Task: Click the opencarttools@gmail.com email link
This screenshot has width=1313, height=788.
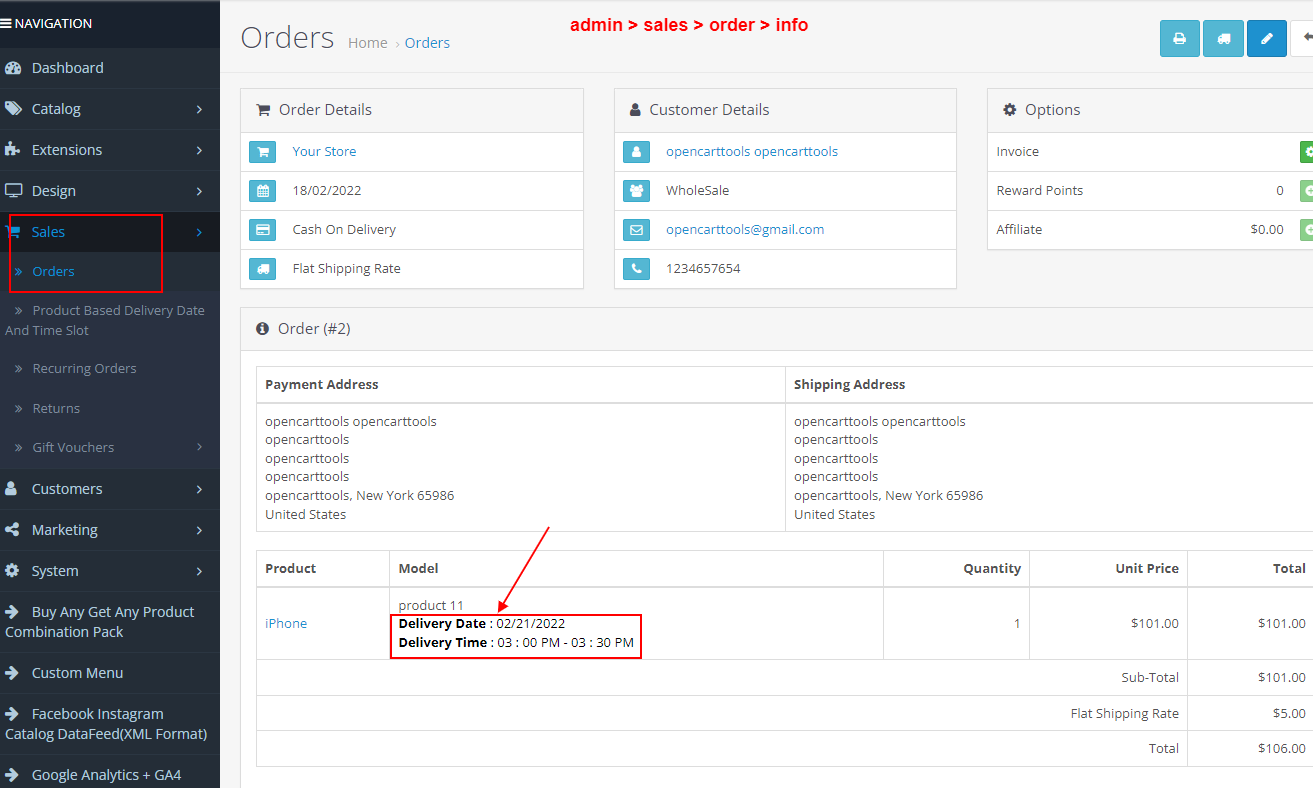Action: point(744,229)
